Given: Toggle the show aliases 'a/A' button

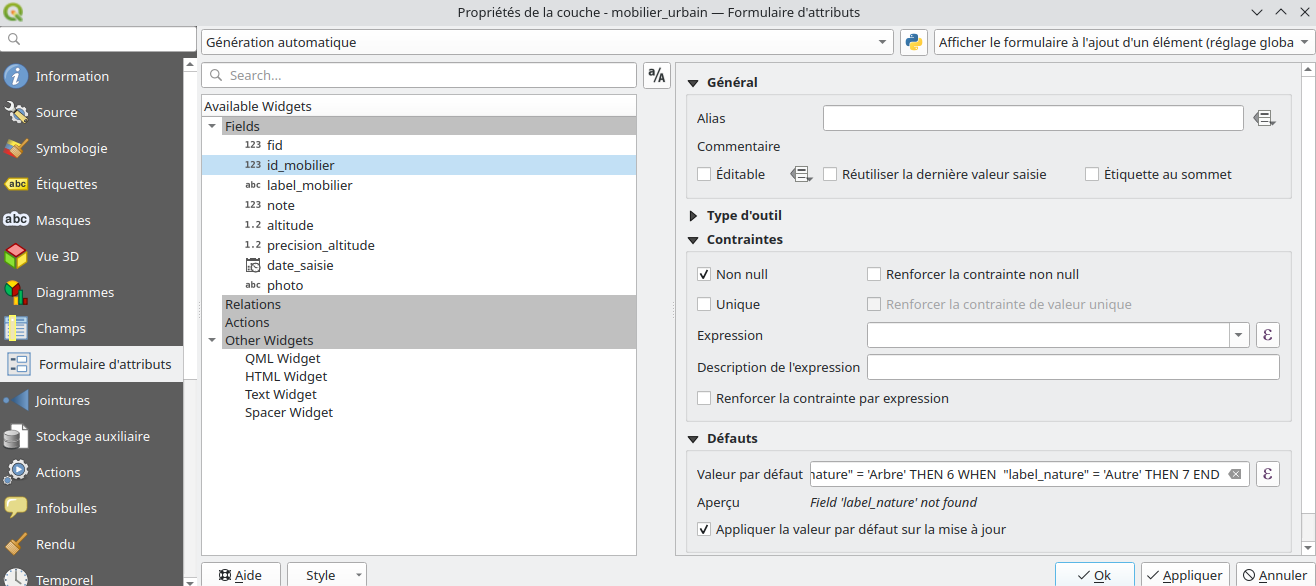Looking at the screenshot, I should [x=656, y=76].
